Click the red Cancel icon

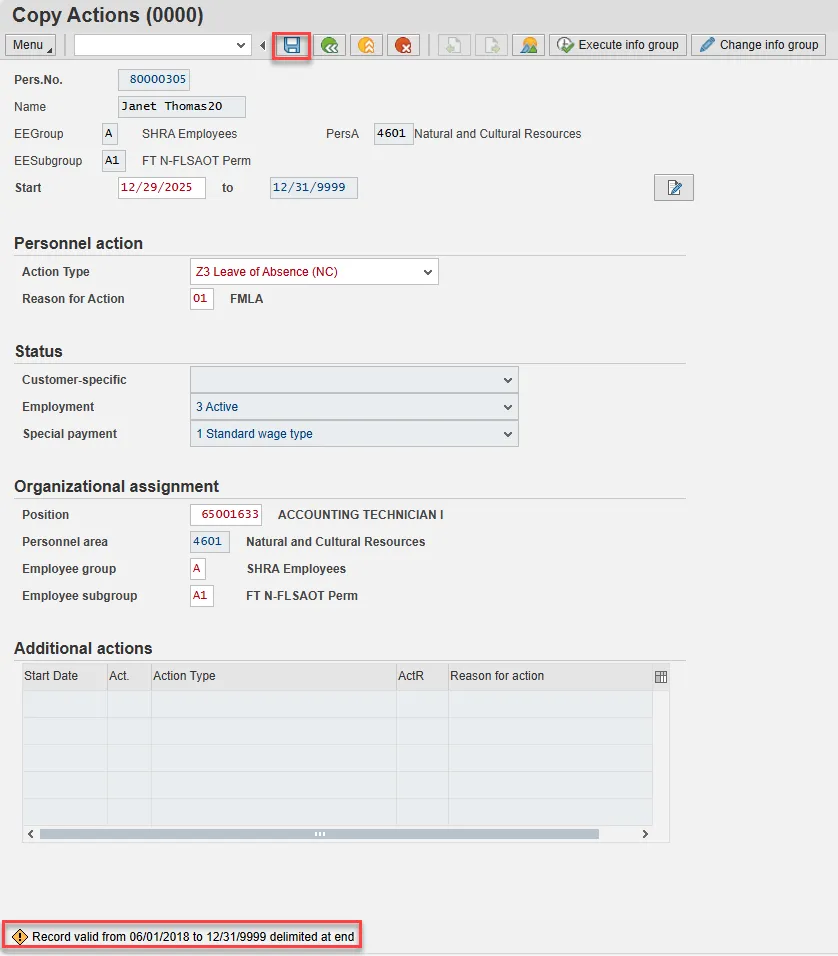point(403,45)
